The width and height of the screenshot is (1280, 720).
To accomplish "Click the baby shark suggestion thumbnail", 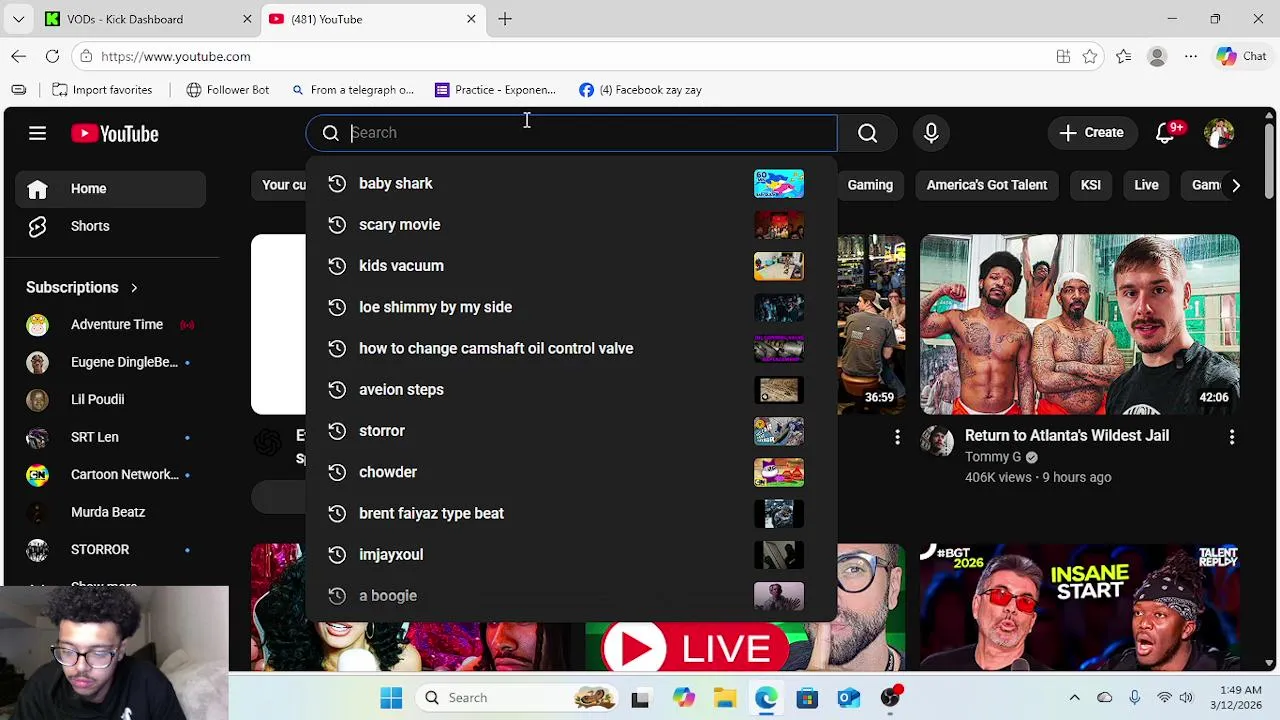I will tap(779, 183).
